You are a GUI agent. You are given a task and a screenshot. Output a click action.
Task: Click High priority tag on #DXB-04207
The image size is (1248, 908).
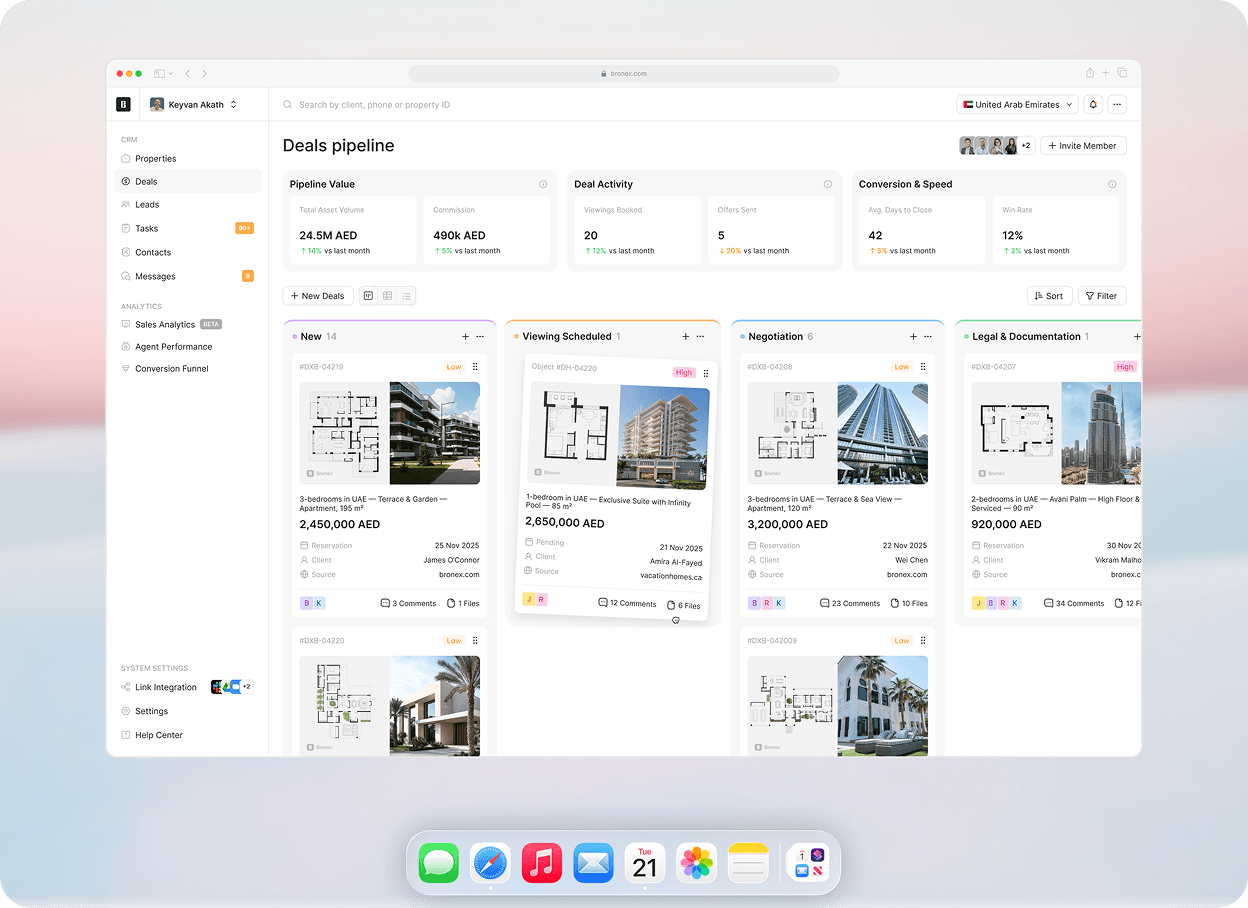click(1125, 367)
